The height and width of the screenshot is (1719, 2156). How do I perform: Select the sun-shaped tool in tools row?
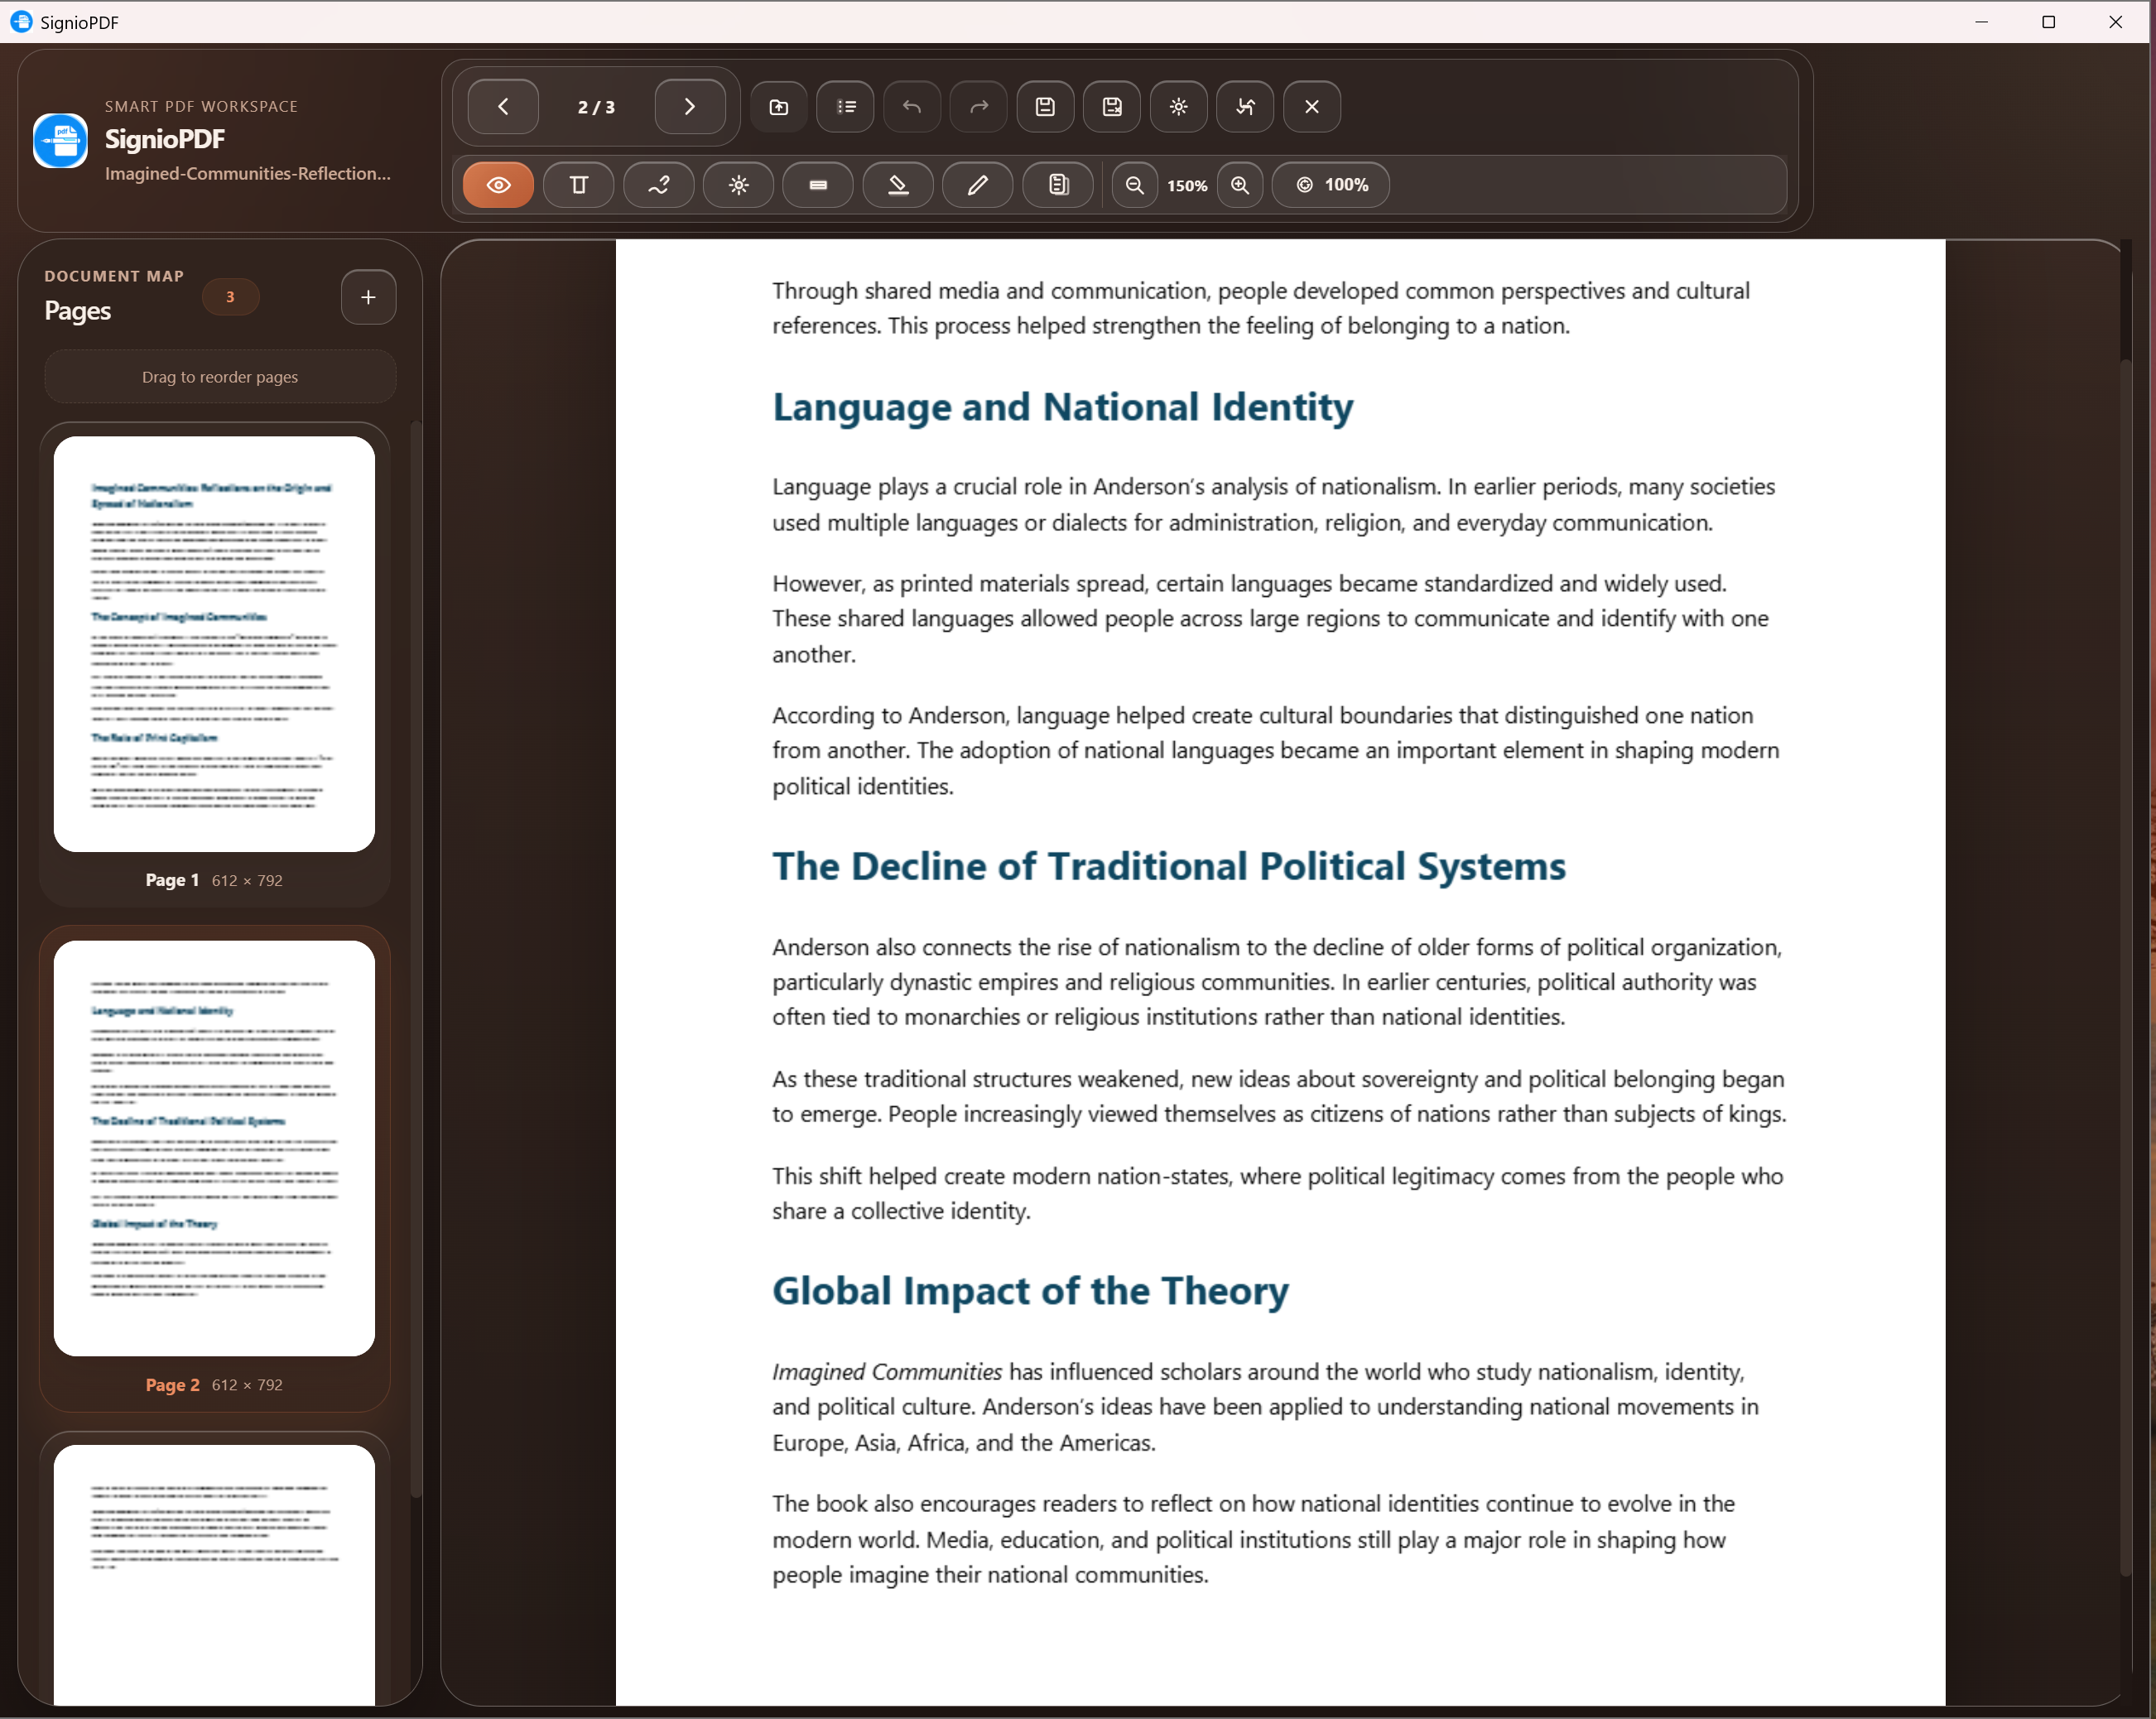(738, 185)
